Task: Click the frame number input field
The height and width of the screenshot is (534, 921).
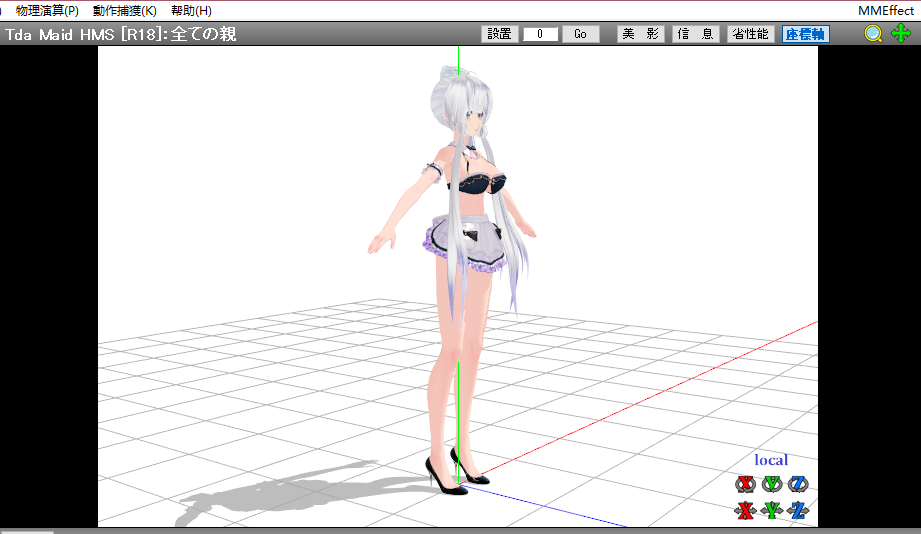Action: (540, 34)
